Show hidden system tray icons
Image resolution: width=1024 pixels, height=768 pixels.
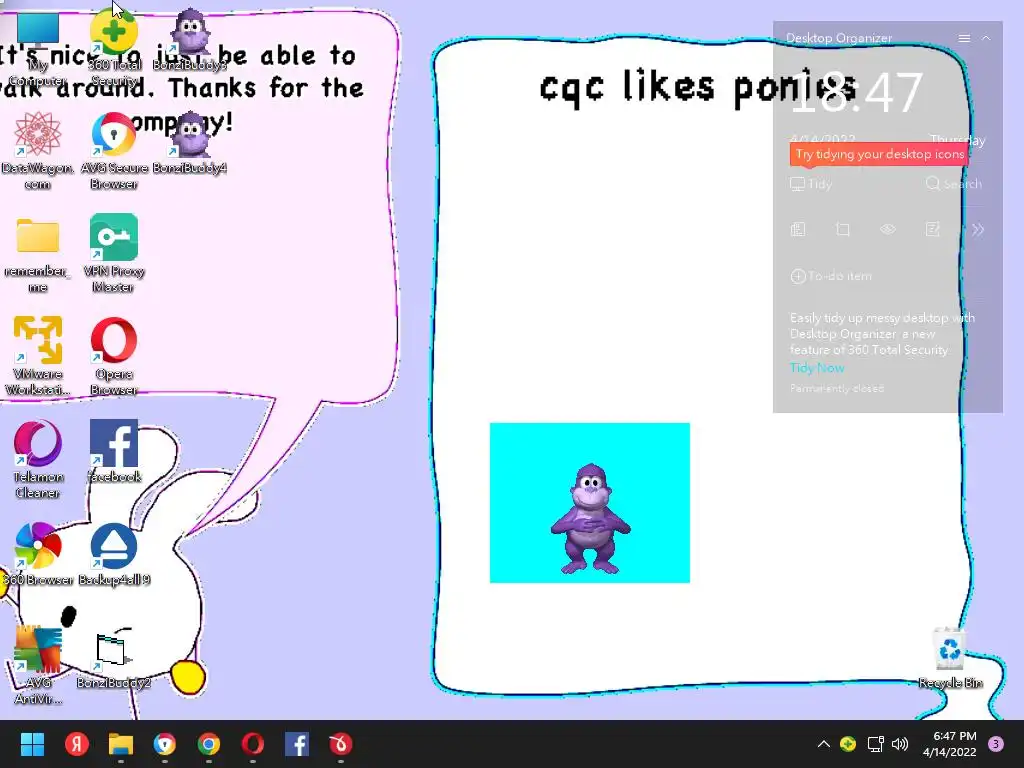tap(824, 744)
